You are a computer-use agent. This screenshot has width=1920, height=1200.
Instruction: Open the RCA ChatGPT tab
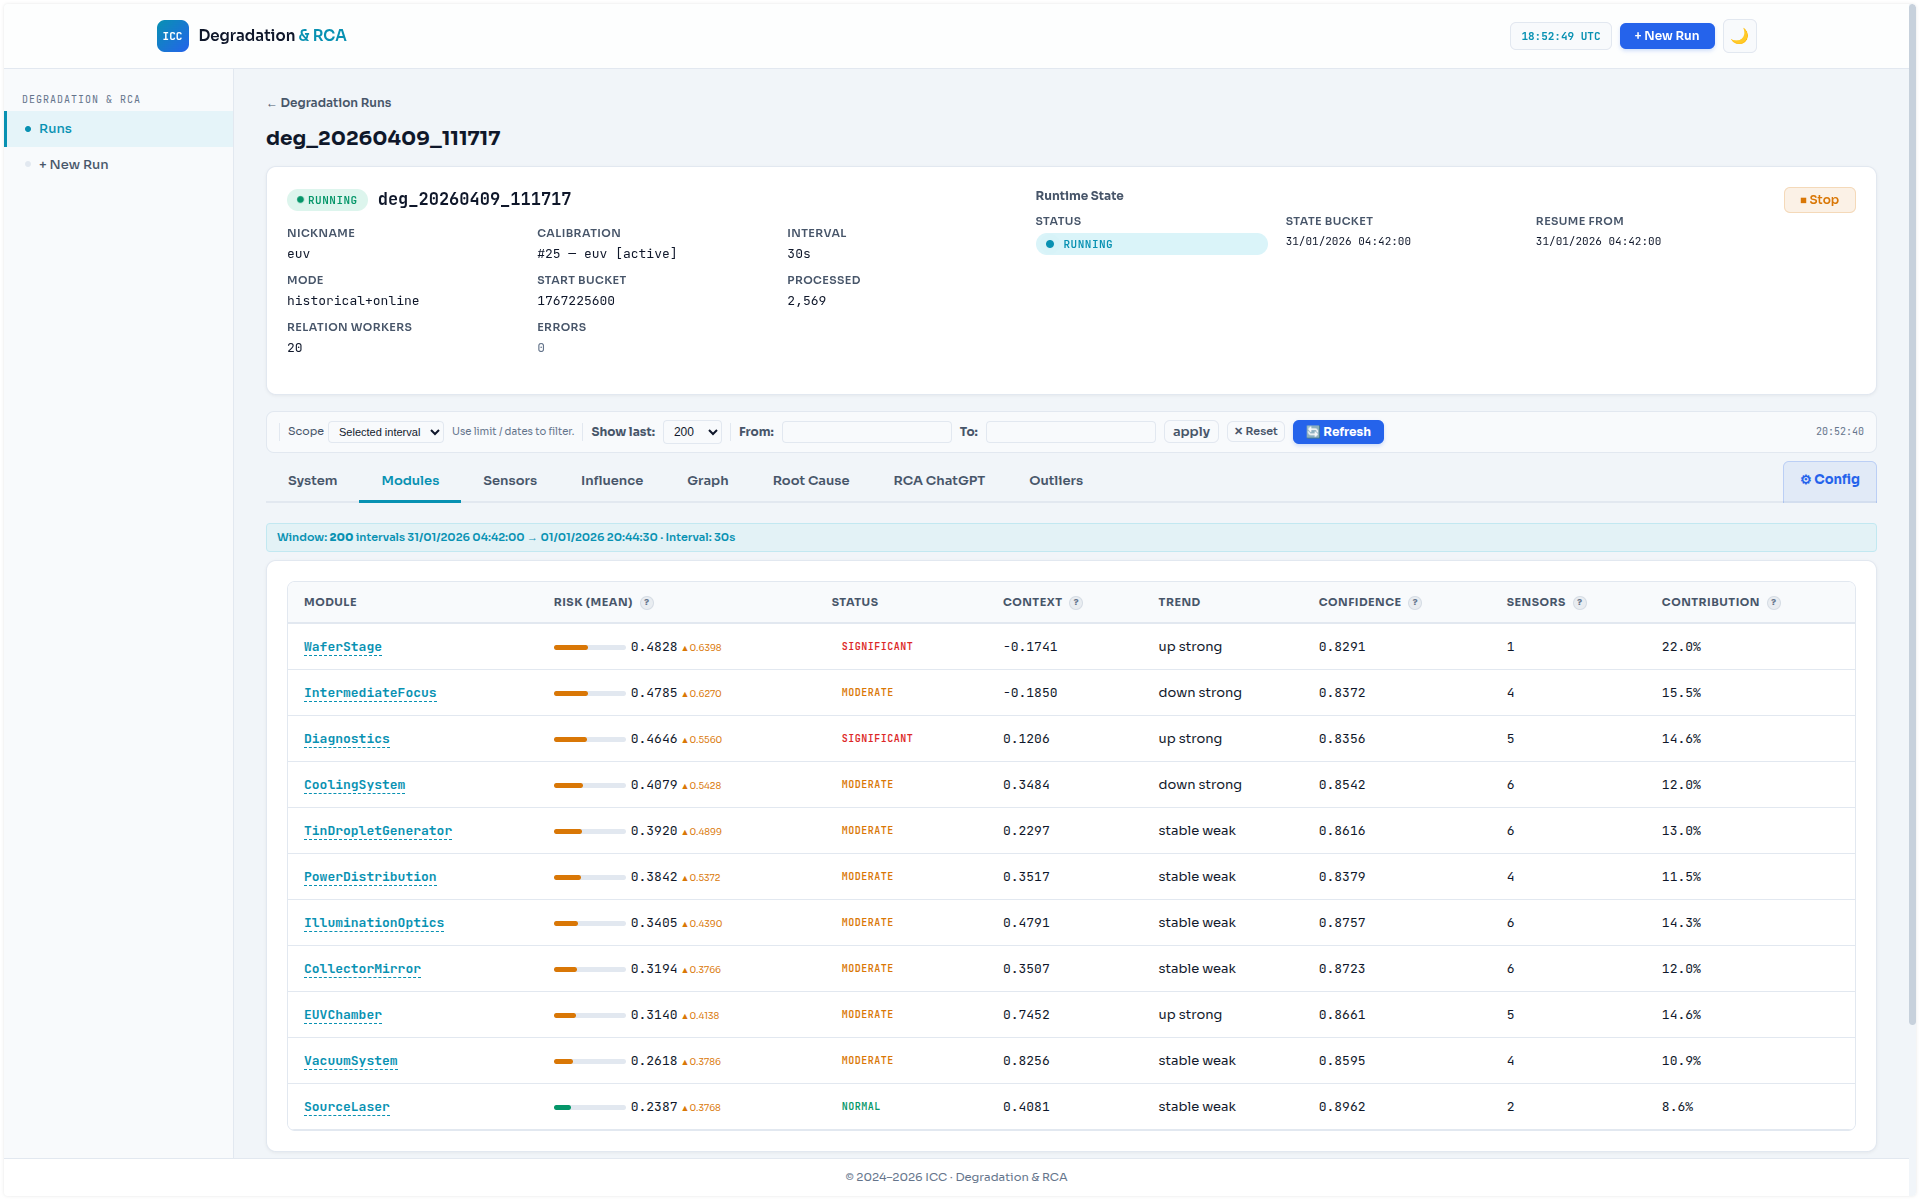pos(938,480)
